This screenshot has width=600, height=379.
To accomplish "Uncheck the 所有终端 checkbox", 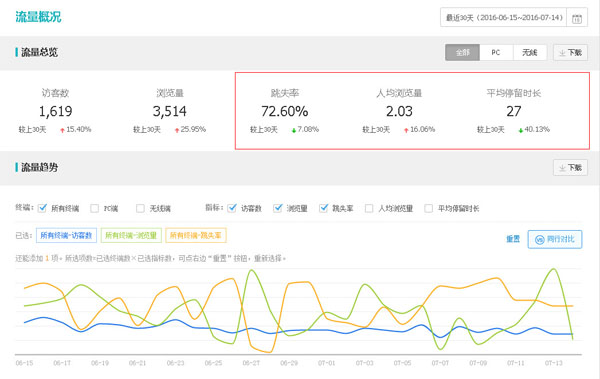I will tap(42, 208).
